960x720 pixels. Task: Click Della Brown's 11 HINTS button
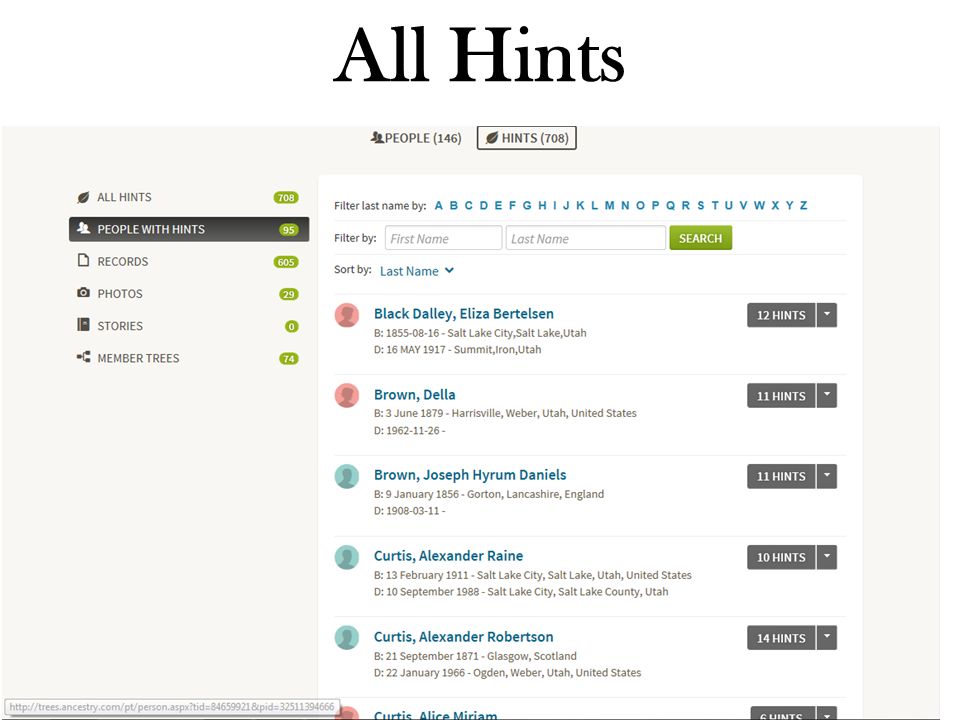781,396
